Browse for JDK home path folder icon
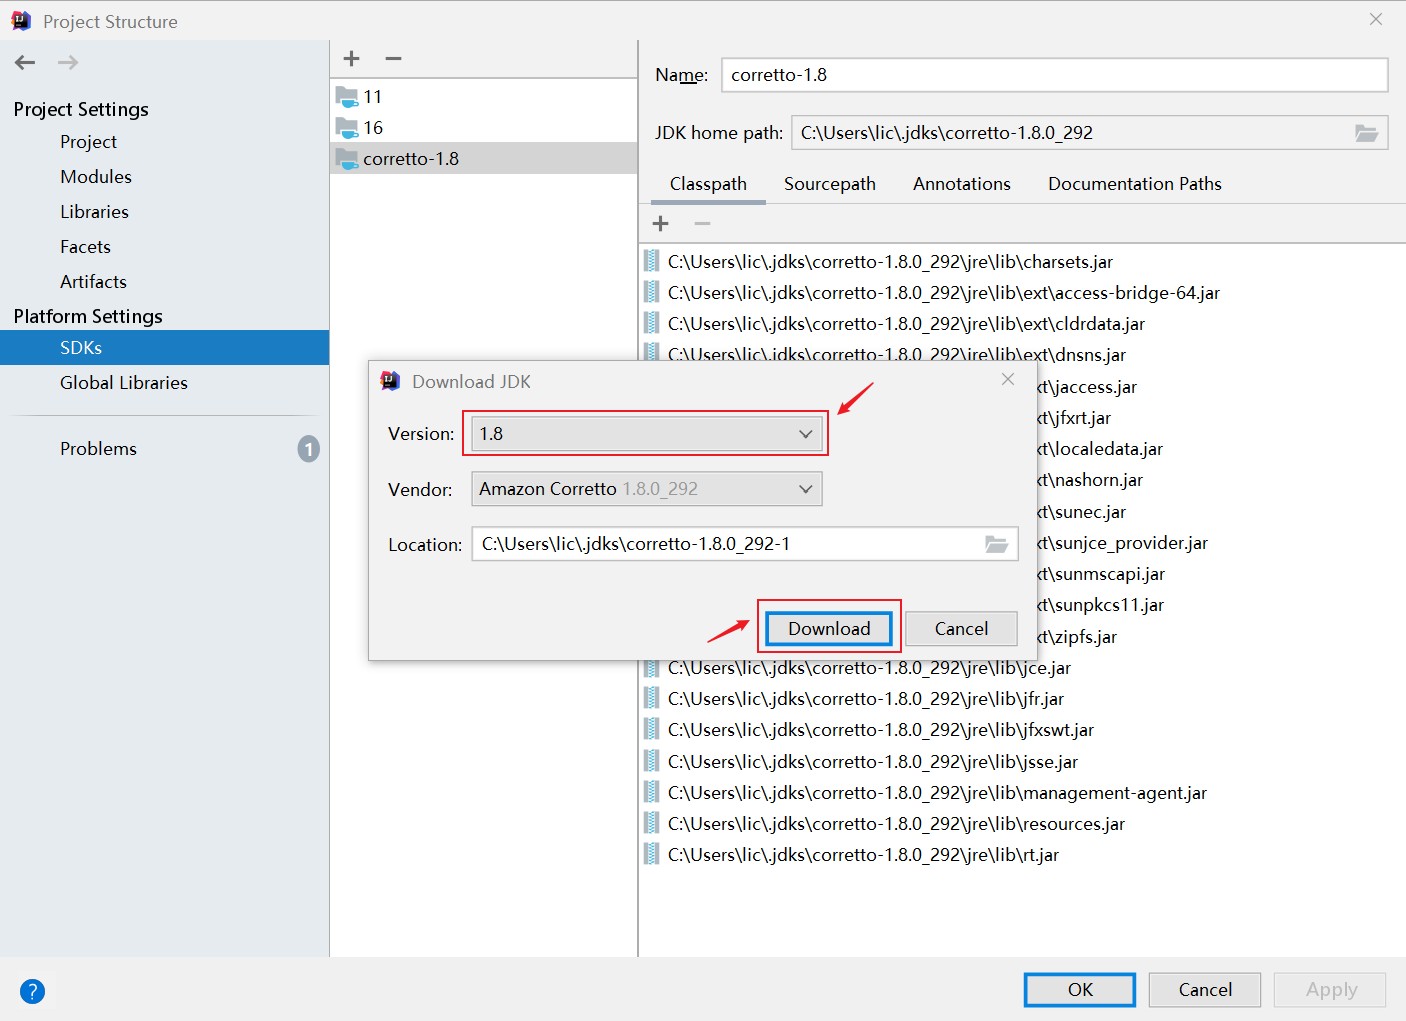This screenshot has width=1406, height=1021. [x=1366, y=133]
